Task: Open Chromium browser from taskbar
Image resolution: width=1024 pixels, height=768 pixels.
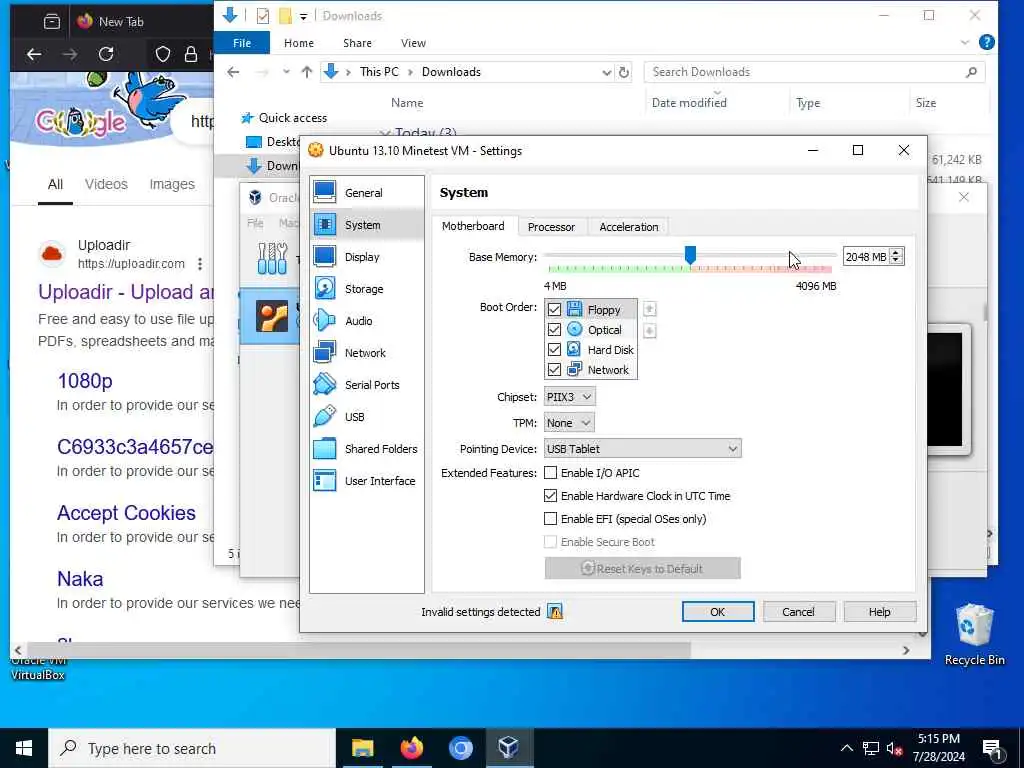Action: pos(460,748)
